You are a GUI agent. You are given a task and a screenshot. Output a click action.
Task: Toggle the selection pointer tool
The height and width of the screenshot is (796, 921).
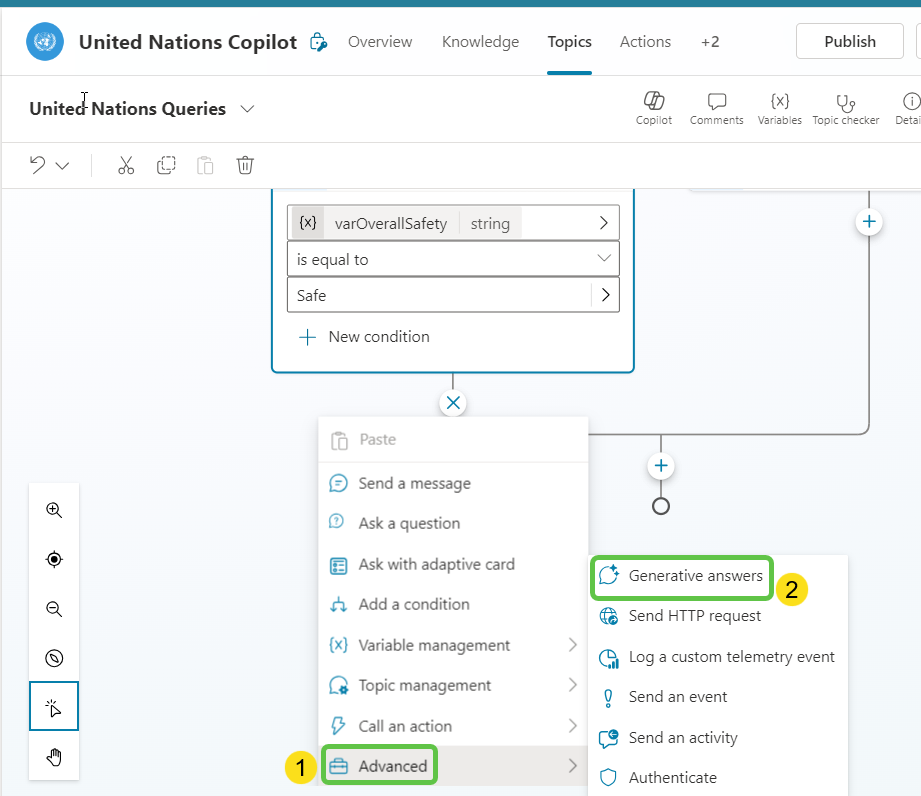(54, 707)
